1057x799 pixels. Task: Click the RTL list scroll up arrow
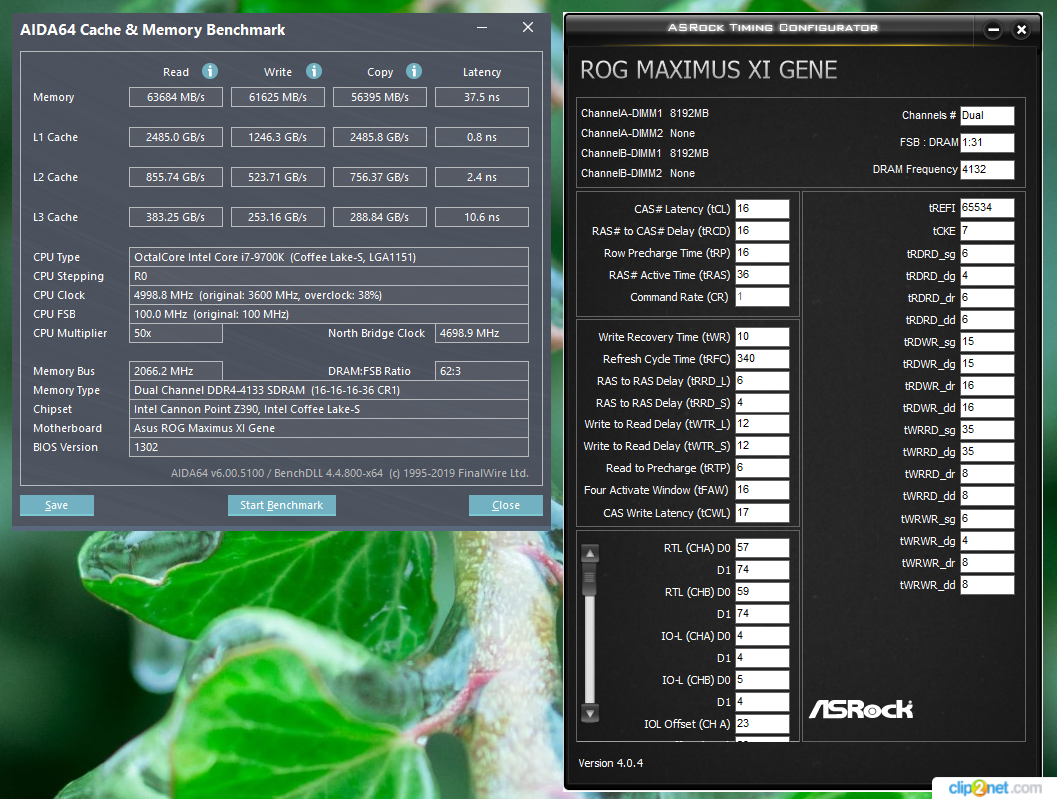click(x=590, y=554)
